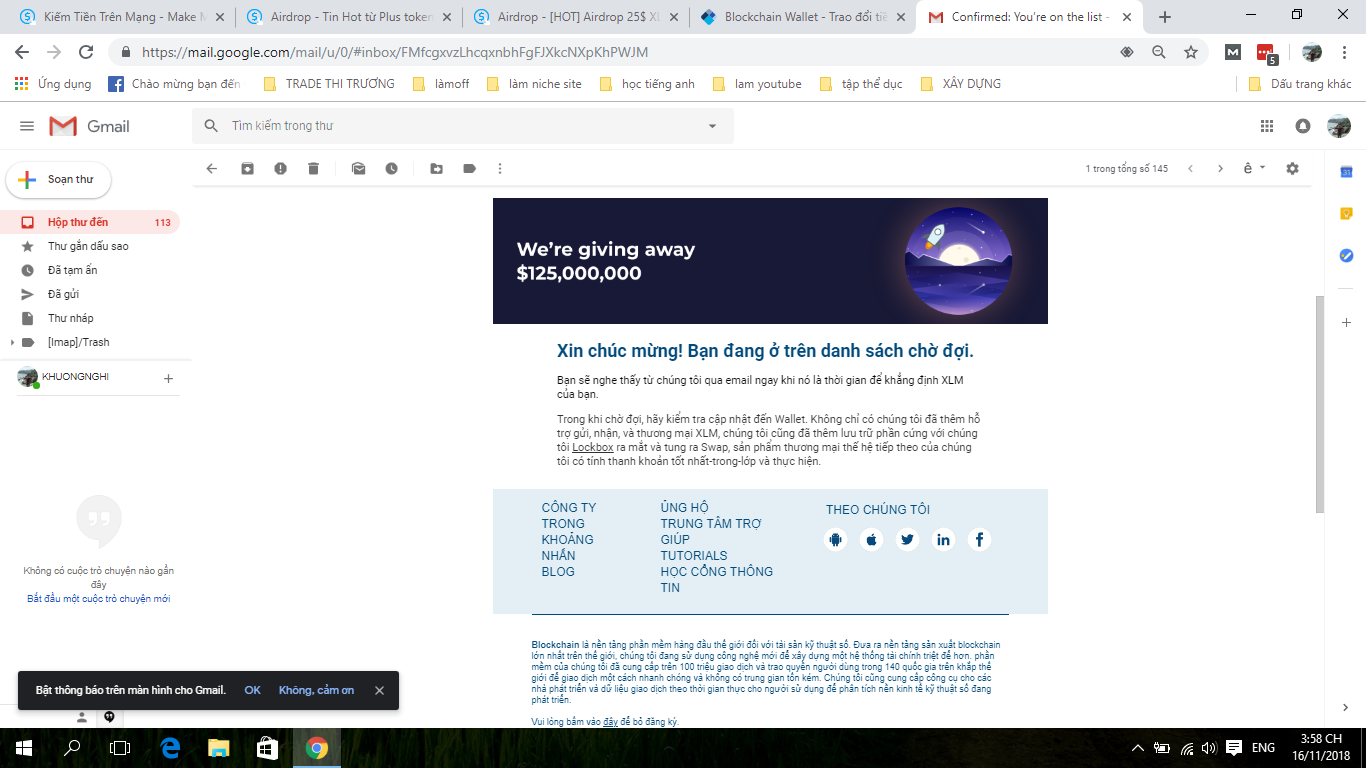Snooze this email with the clock icon

click(392, 169)
